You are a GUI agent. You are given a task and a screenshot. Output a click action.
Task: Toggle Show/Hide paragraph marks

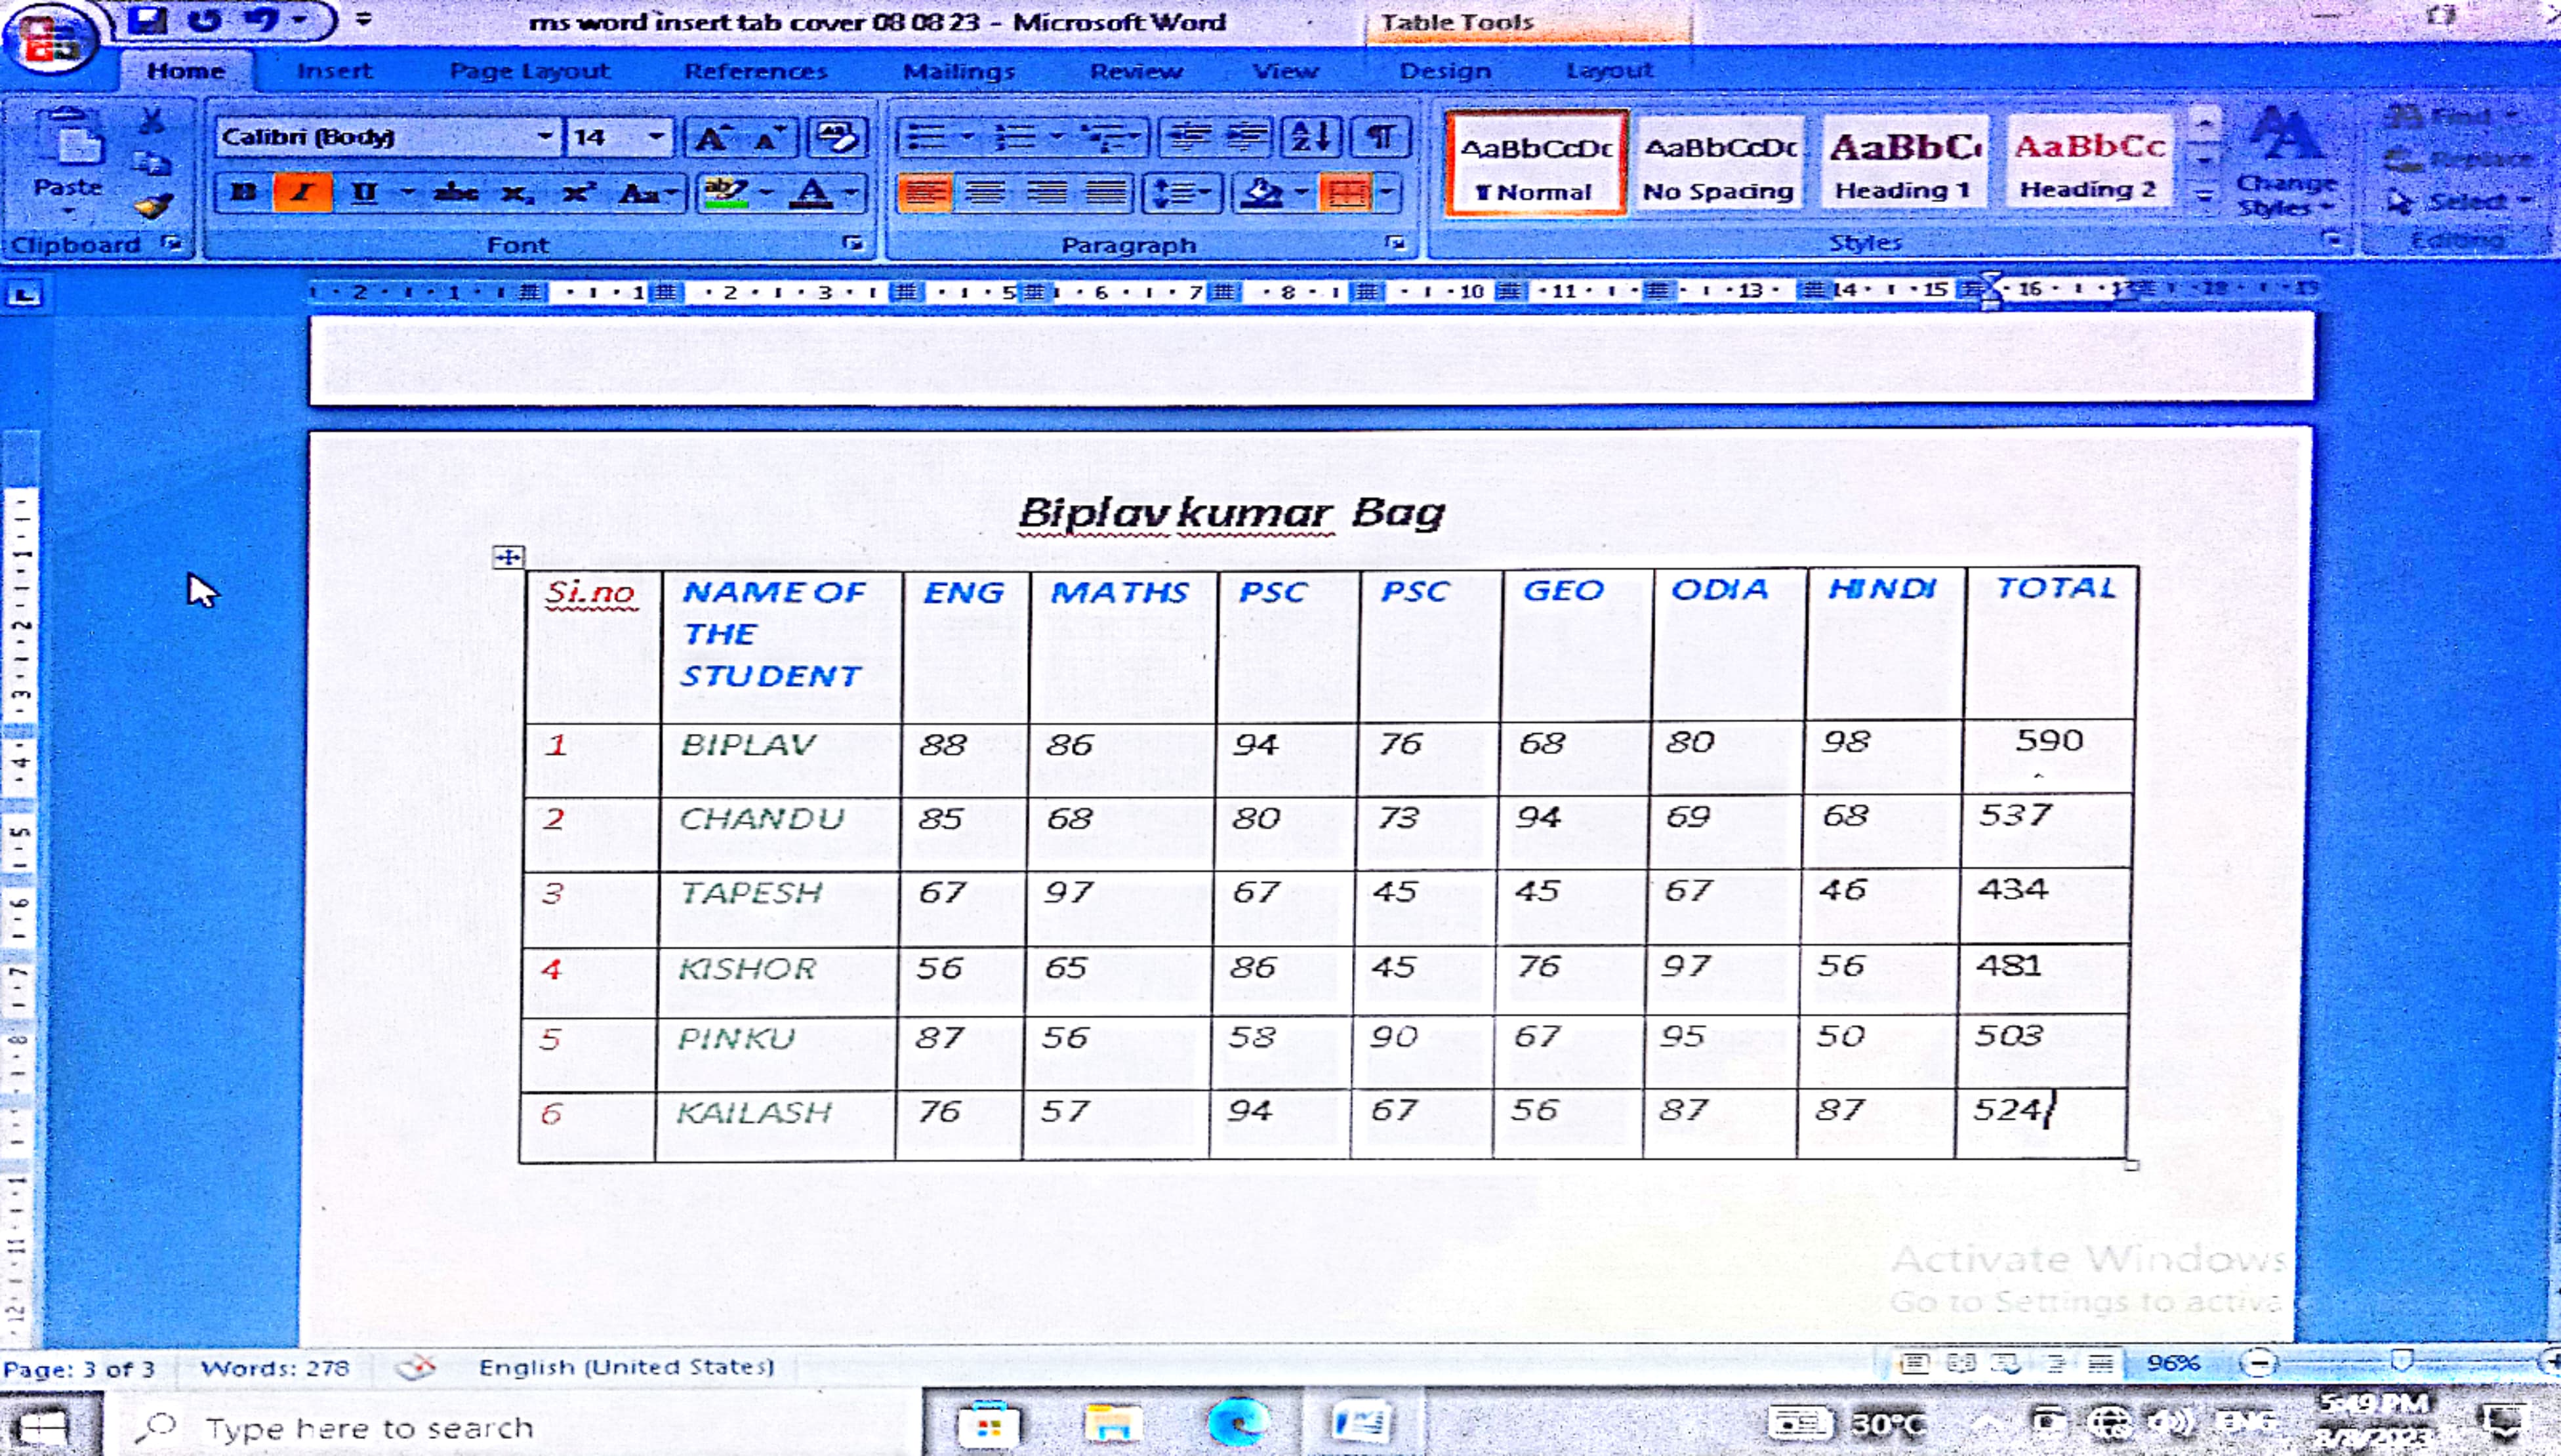1380,137
